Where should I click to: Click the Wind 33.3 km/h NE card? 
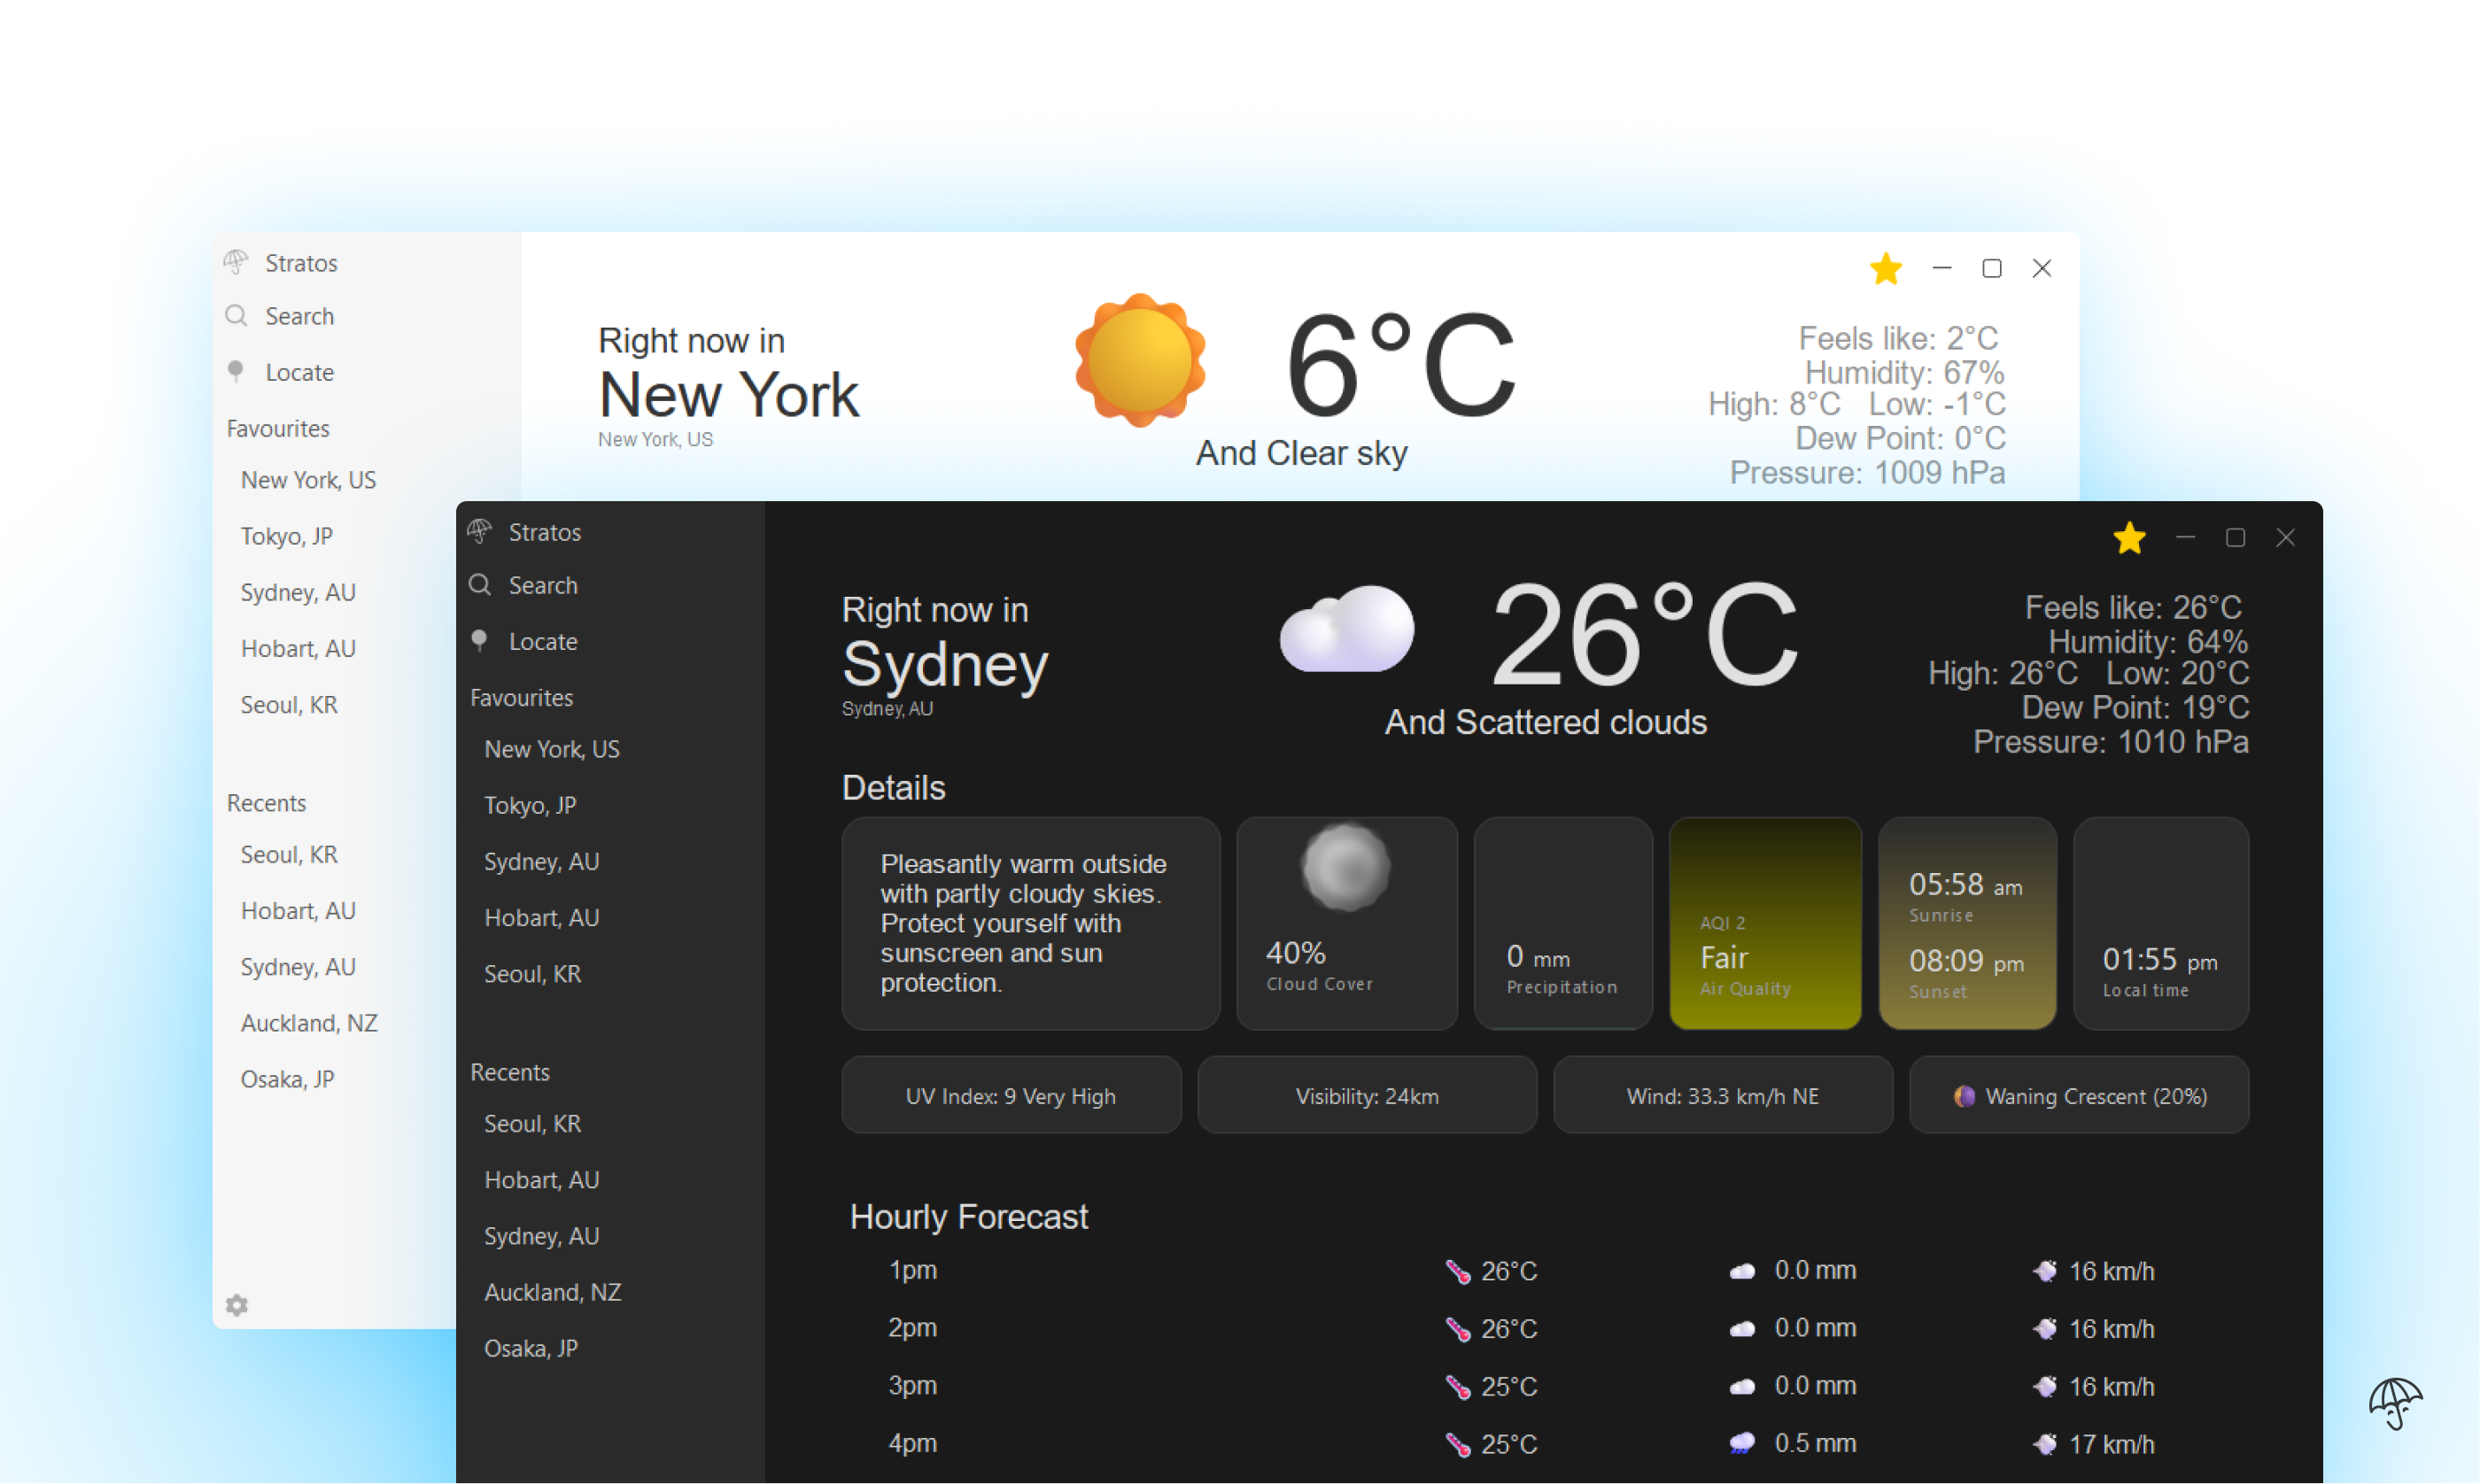pos(1721,1095)
